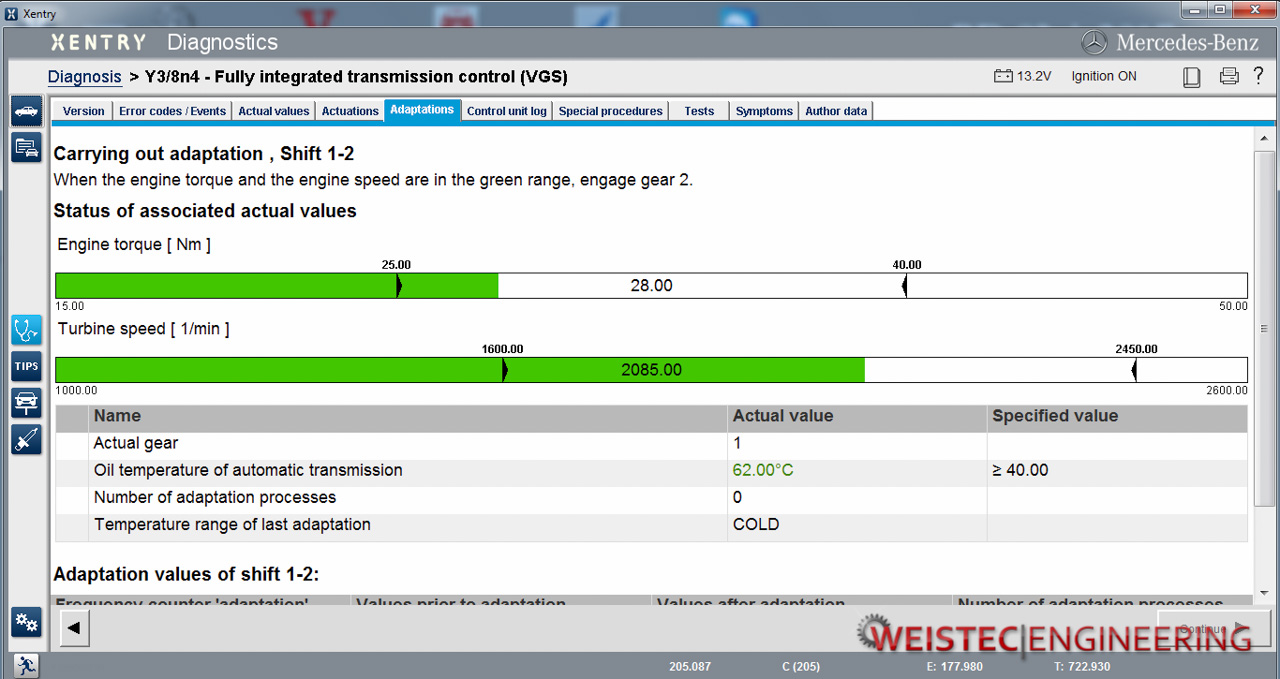Click the scrollbar up arrow
The width and height of the screenshot is (1280, 679).
[1264, 140]
